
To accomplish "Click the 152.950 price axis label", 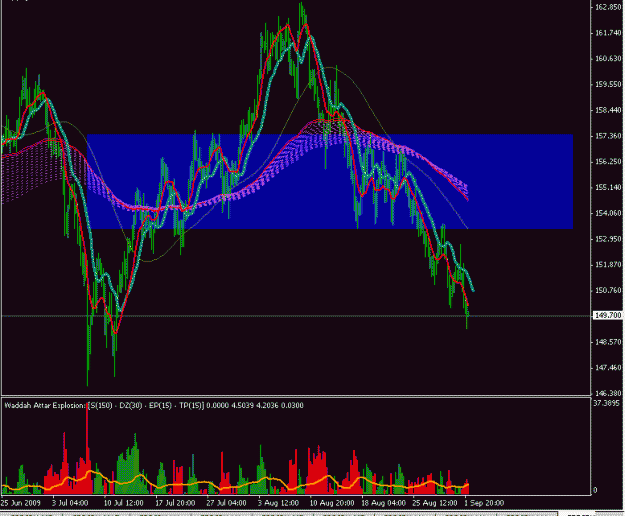I will point(608,239).
